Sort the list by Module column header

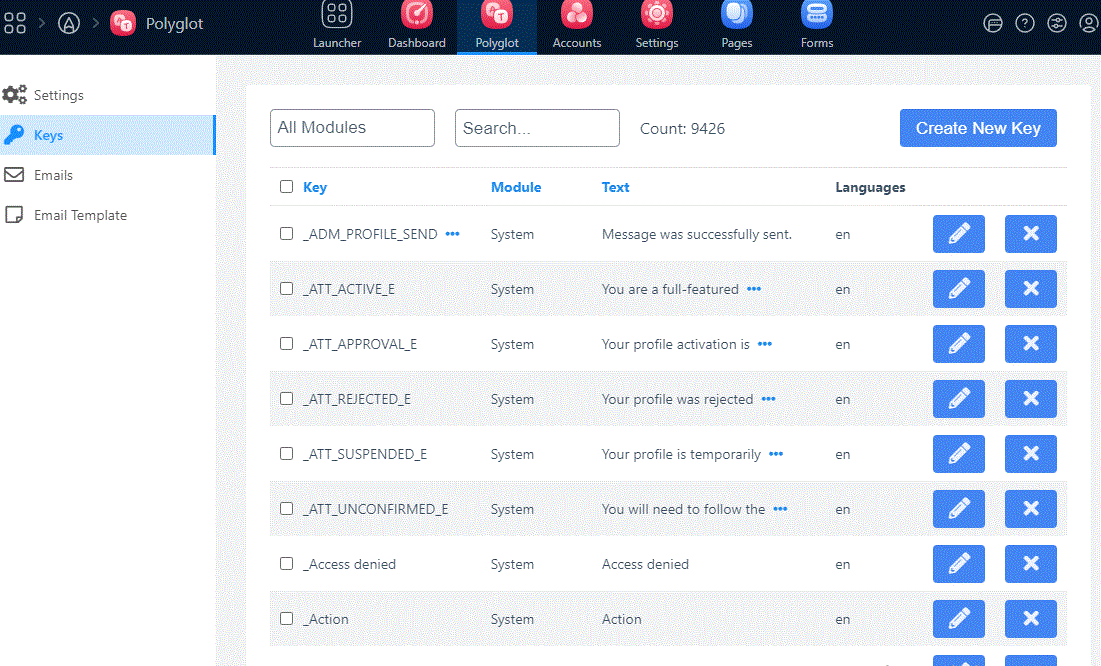click(516, 187)
